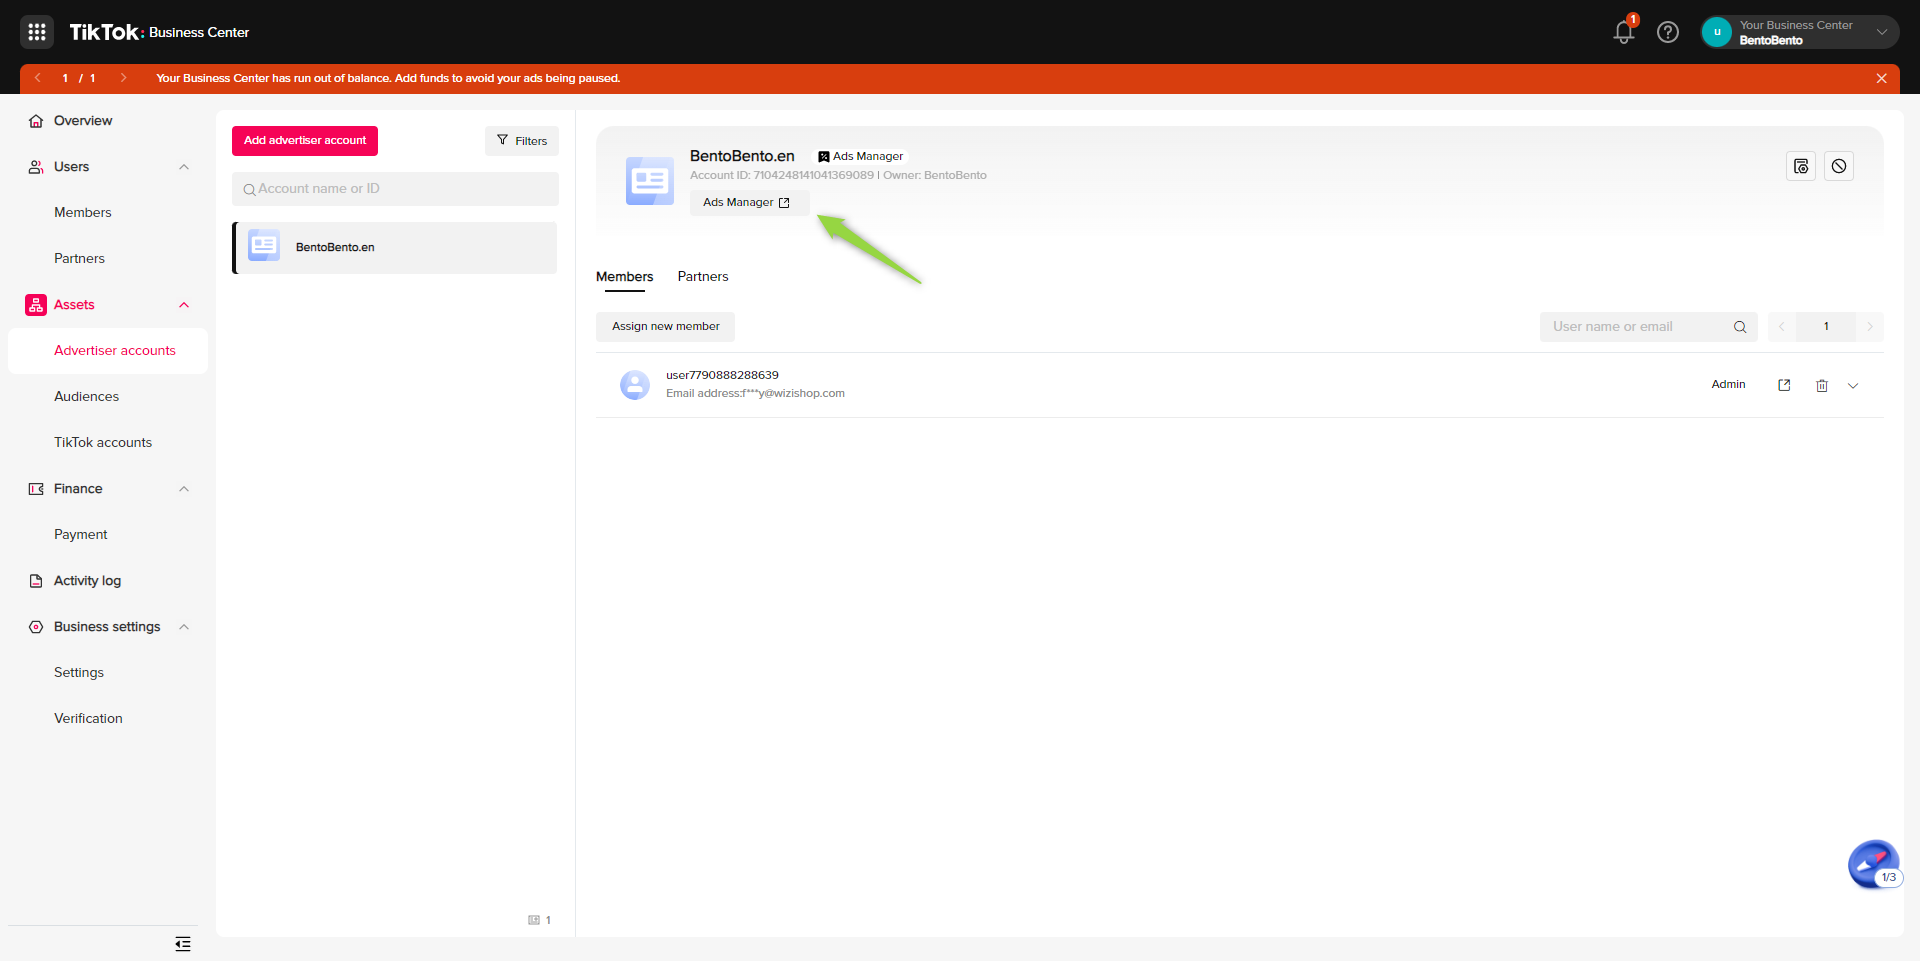Focus the User name or email search
This screenshot has width=1920, height=961.
pyautogui.click(x=1649, y=327)
